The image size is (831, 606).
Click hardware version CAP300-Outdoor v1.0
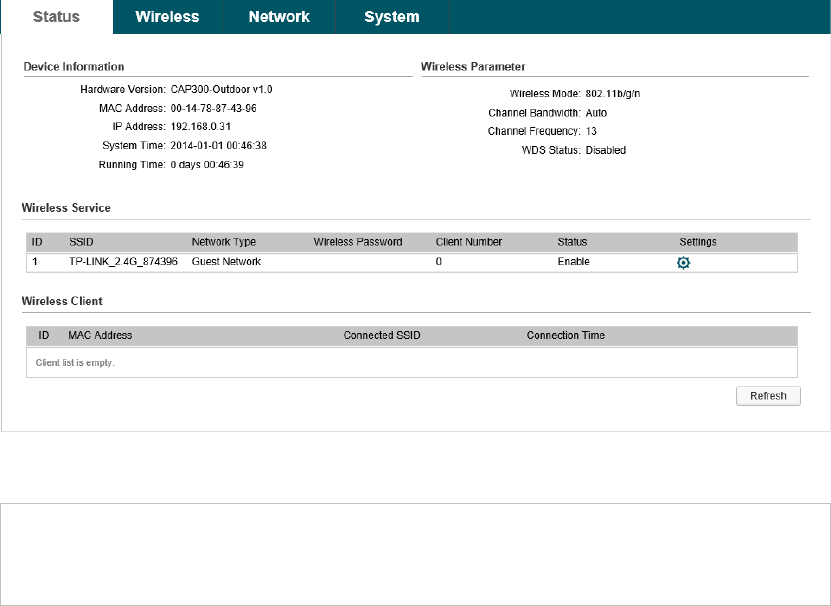(x=222, y=89)
